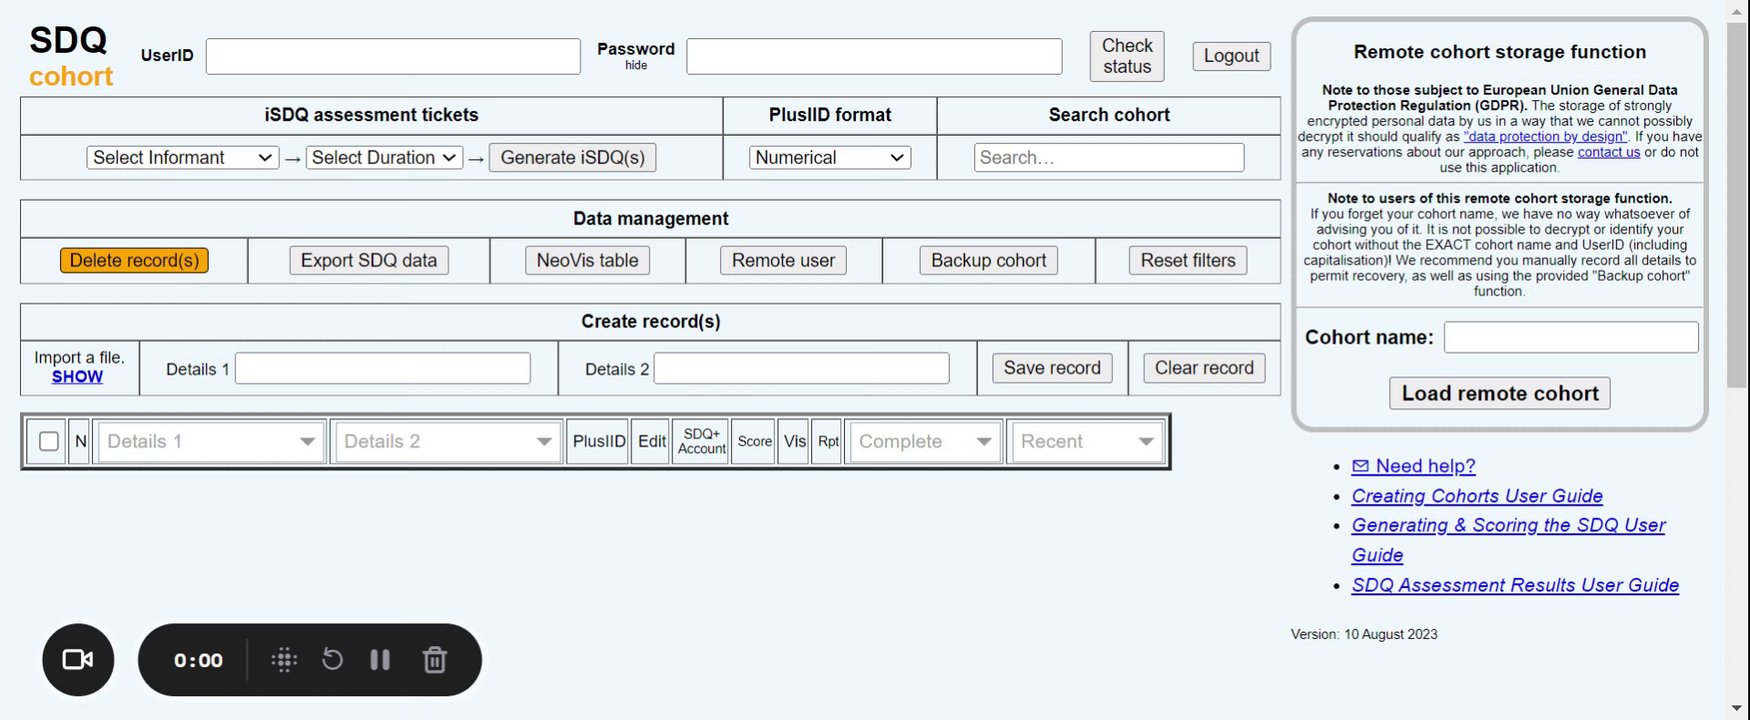This screenshot has height=720, width=1750.
Task: Click the envelope icon beside Need help
Action: point(1360,466)
